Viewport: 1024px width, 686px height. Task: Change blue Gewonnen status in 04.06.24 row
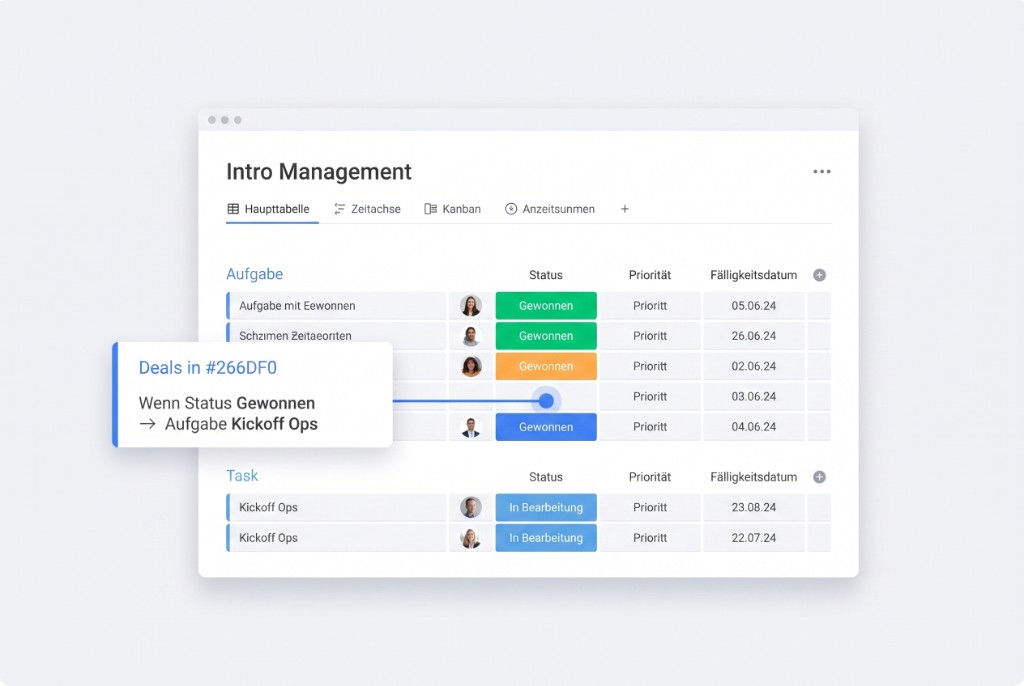[546, 427]
